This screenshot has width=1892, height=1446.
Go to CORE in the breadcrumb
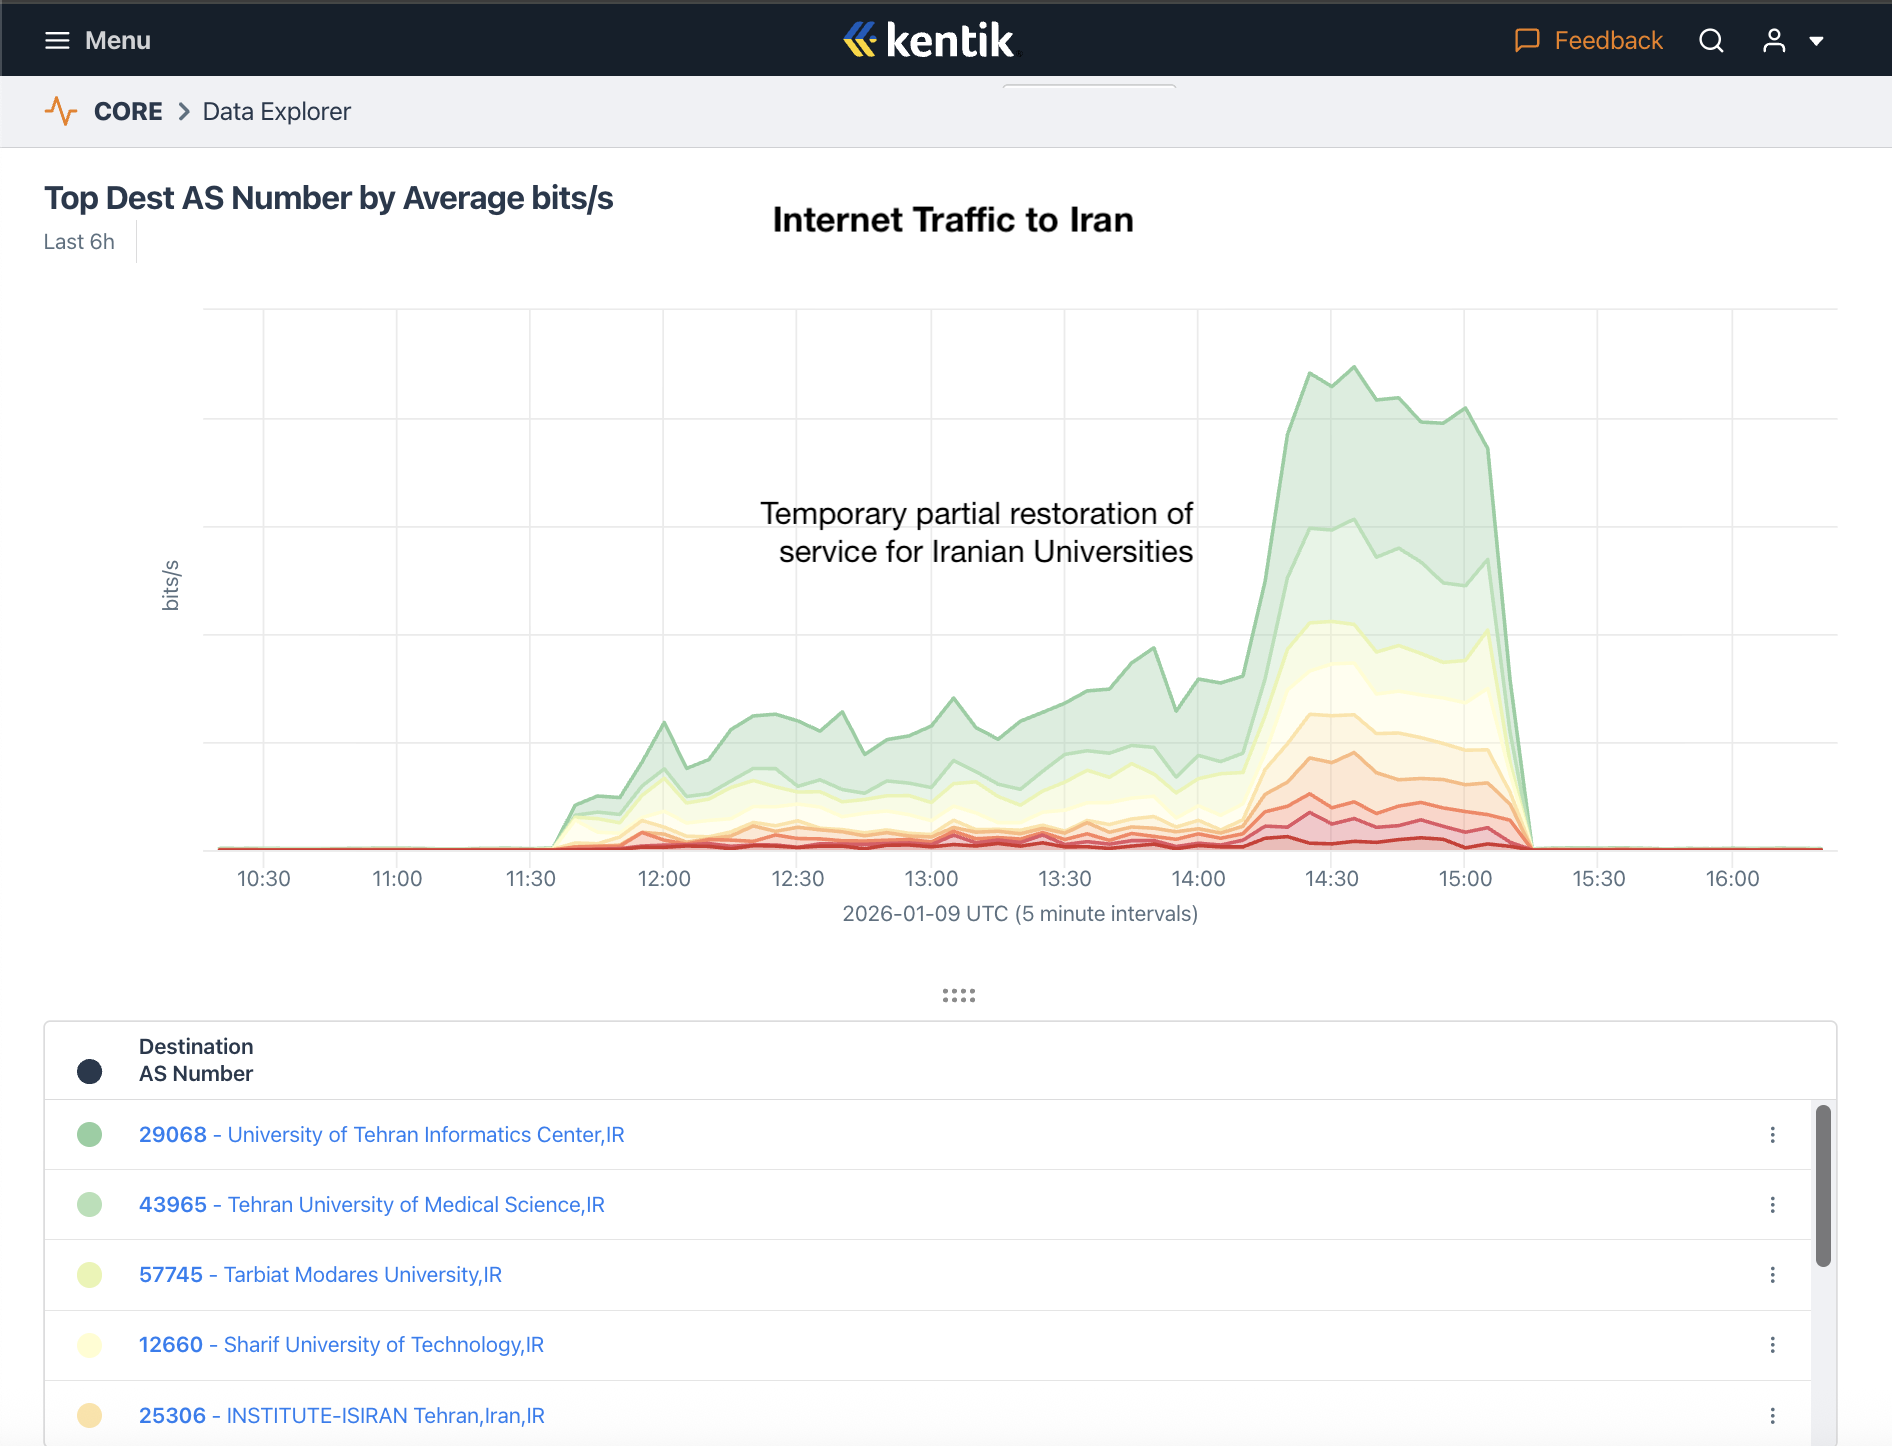coord(128,111)
